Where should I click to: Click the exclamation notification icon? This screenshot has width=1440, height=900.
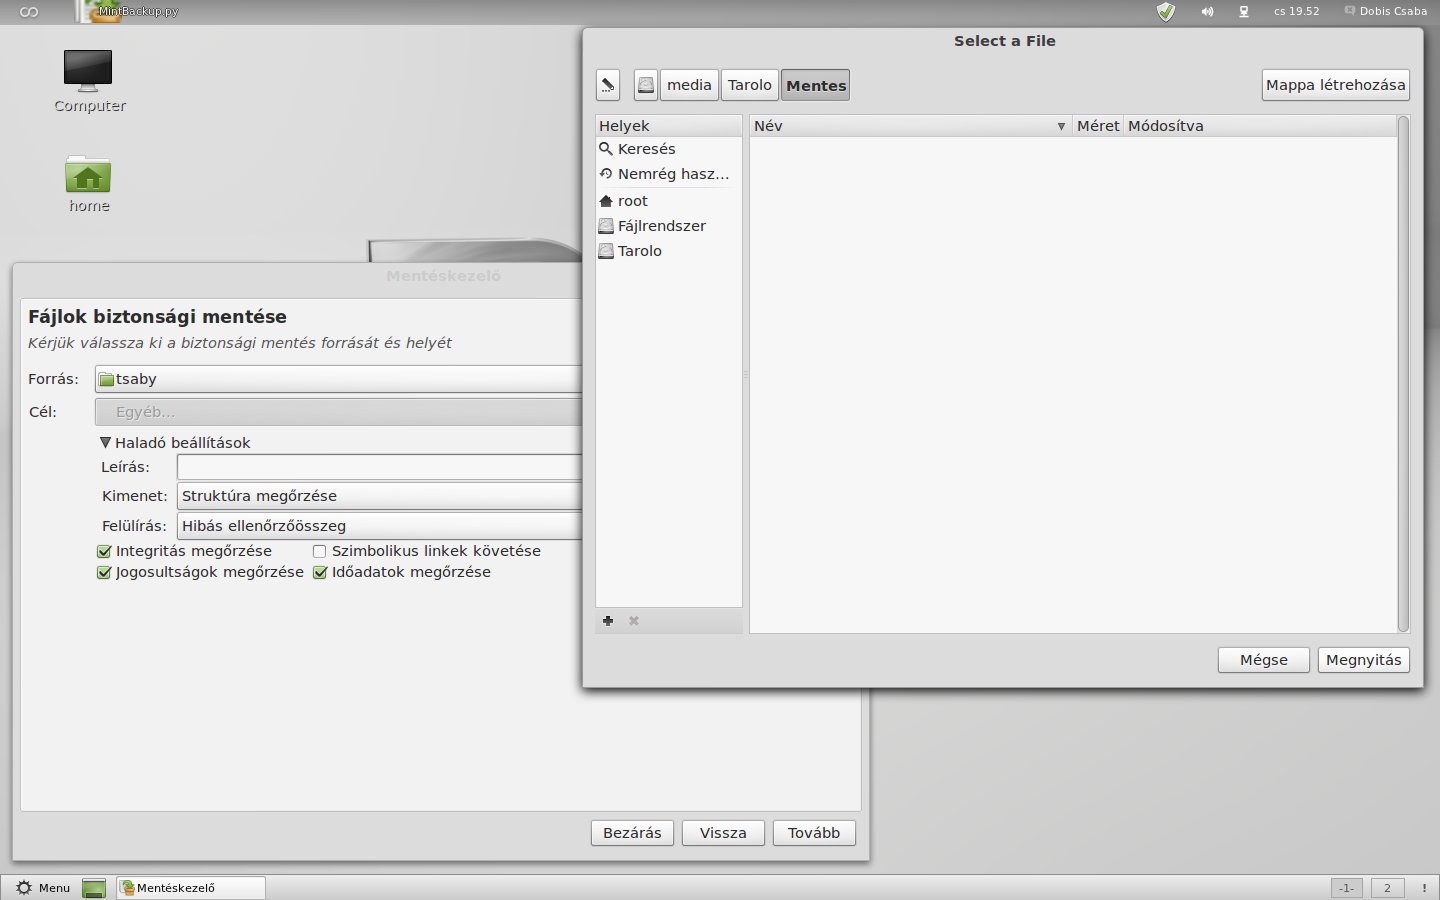coord(1424,888)
